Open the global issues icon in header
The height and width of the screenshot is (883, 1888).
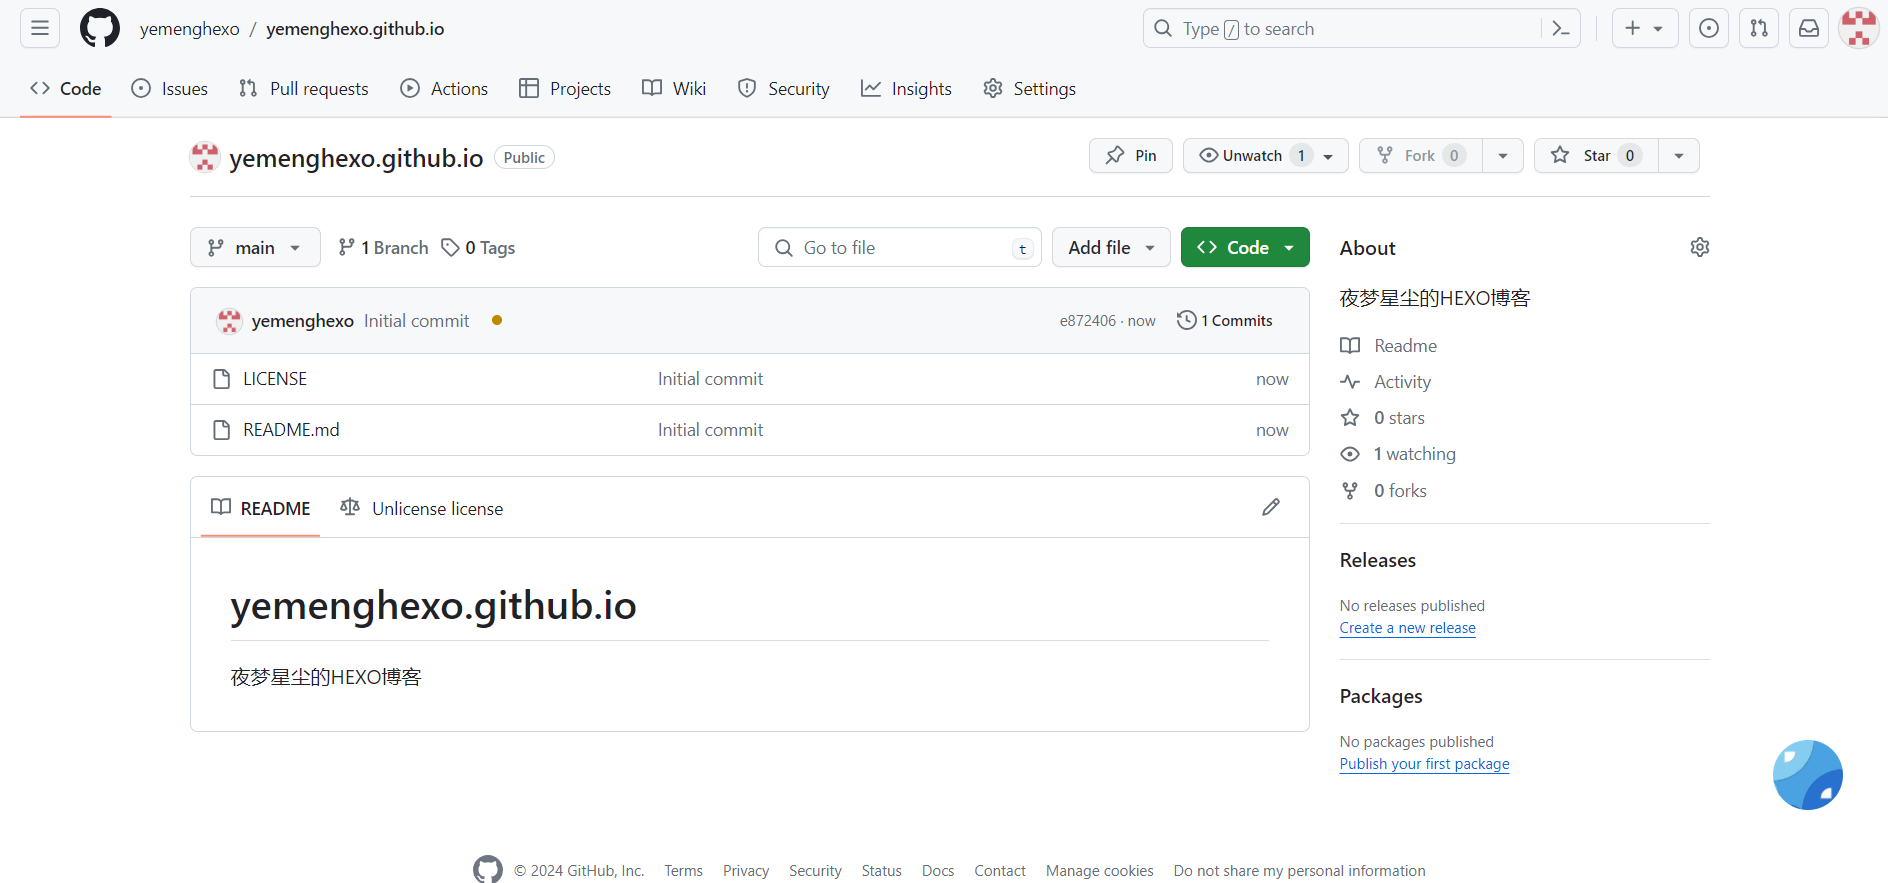[x=1709, y=28]
